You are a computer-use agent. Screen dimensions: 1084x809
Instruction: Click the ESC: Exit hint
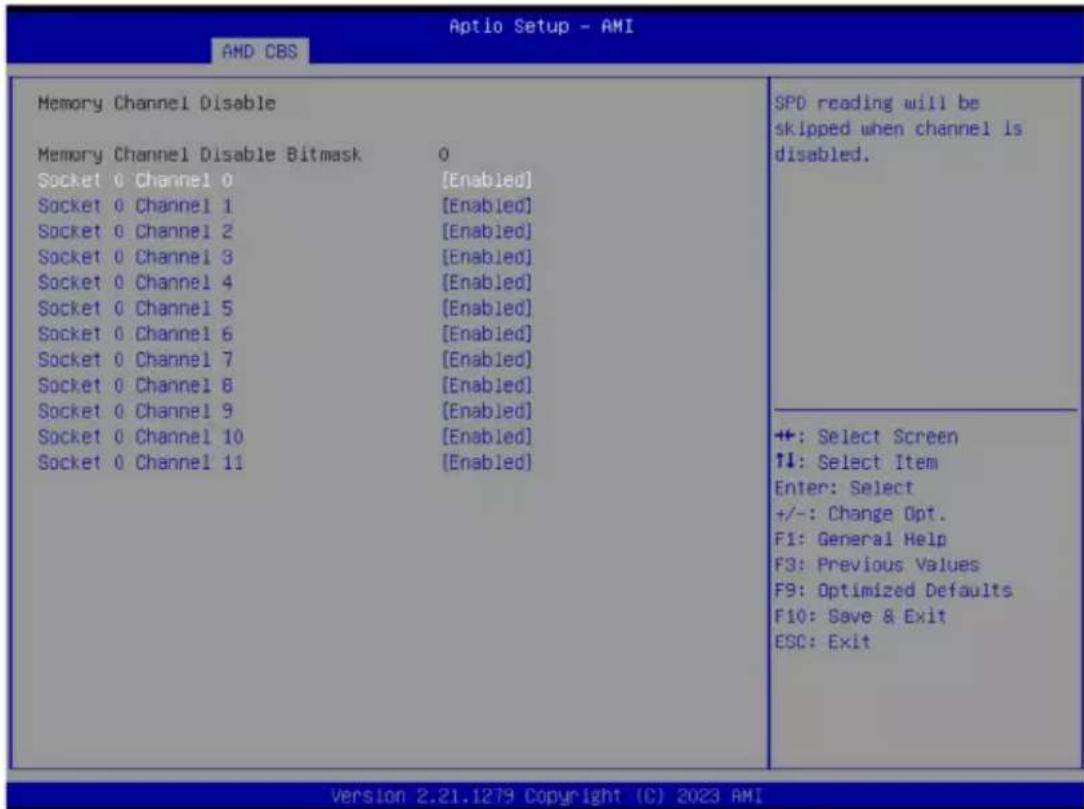(x=823, y=642)
